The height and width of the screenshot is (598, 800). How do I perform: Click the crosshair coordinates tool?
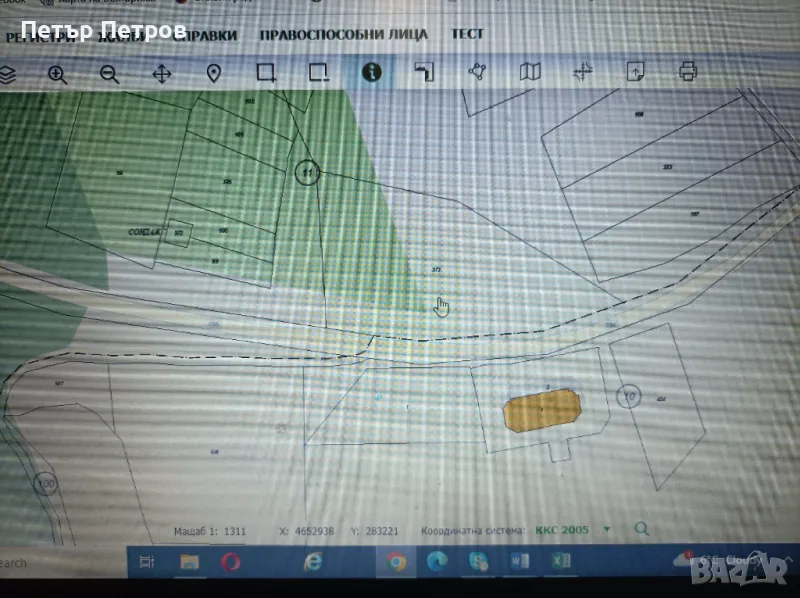click(x=583, y=71)
